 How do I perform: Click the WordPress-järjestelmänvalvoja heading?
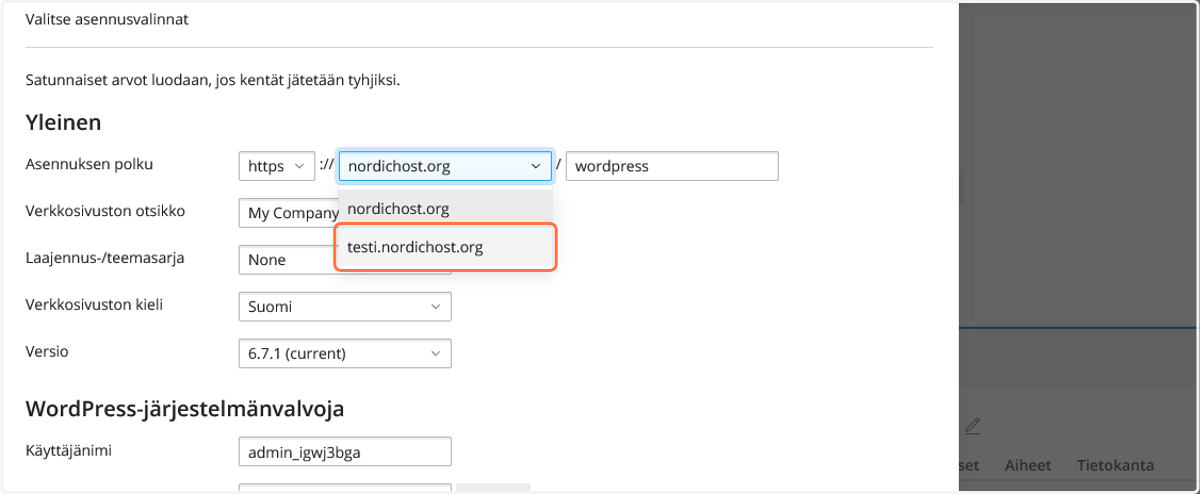click(x=185, y=408)
